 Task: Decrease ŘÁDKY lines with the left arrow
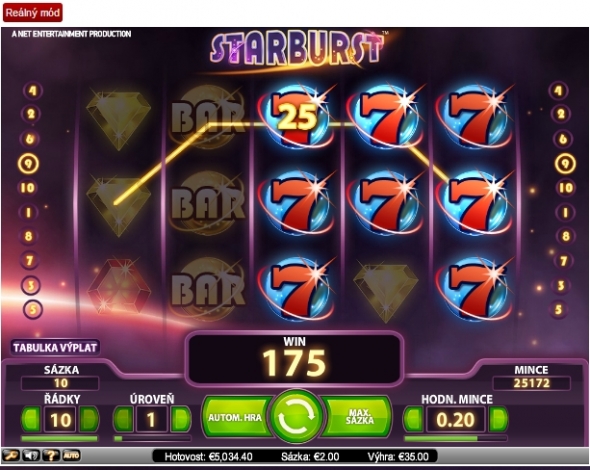[x=32, y=419]
